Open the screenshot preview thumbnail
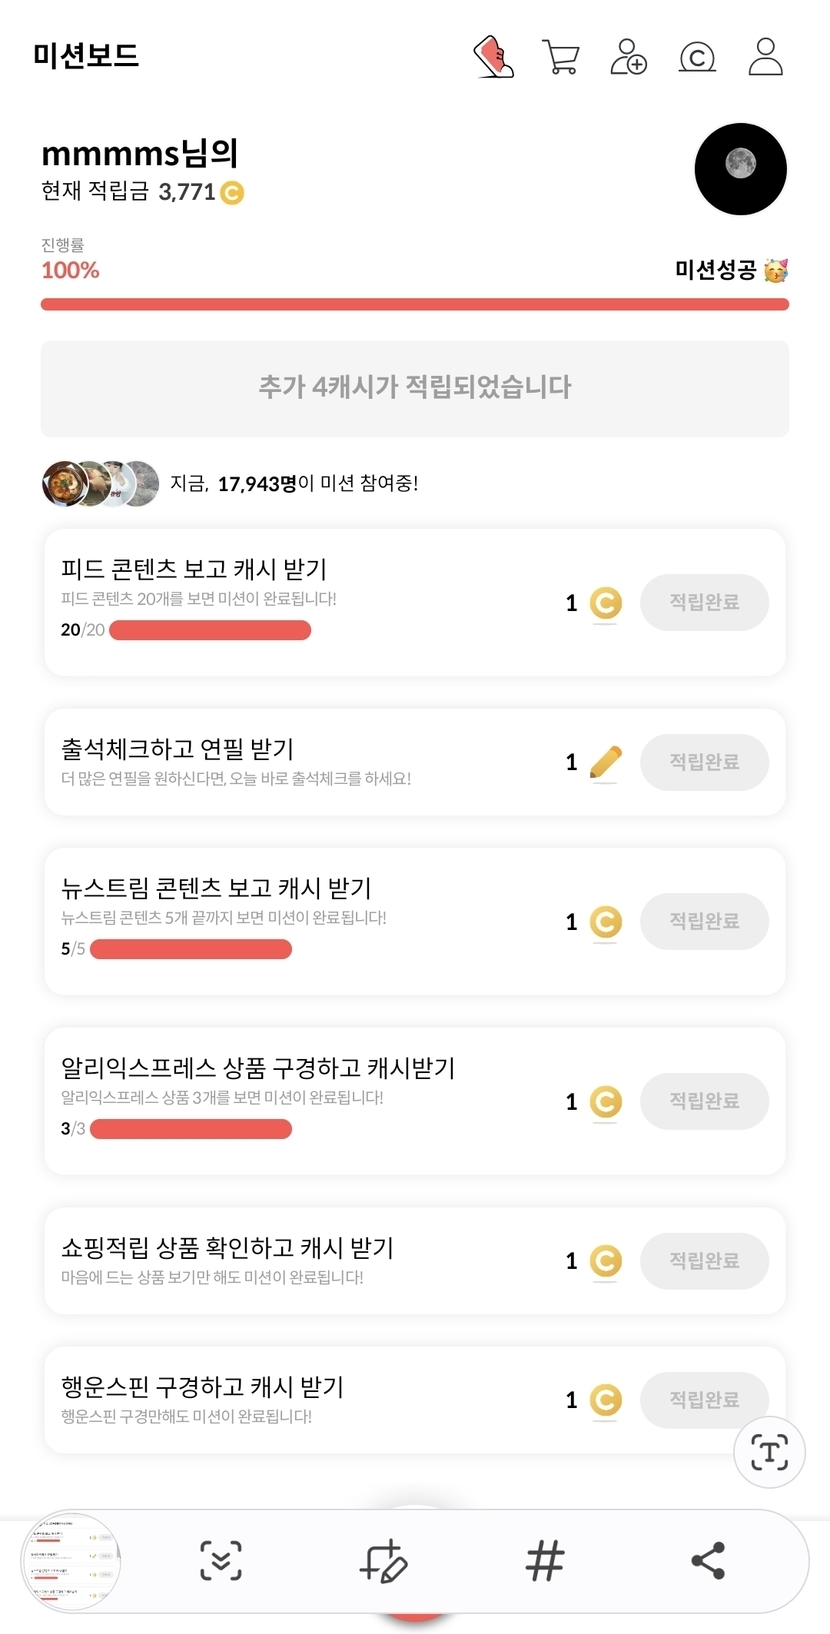The image size is (830, 1634). pos(70,1560)
